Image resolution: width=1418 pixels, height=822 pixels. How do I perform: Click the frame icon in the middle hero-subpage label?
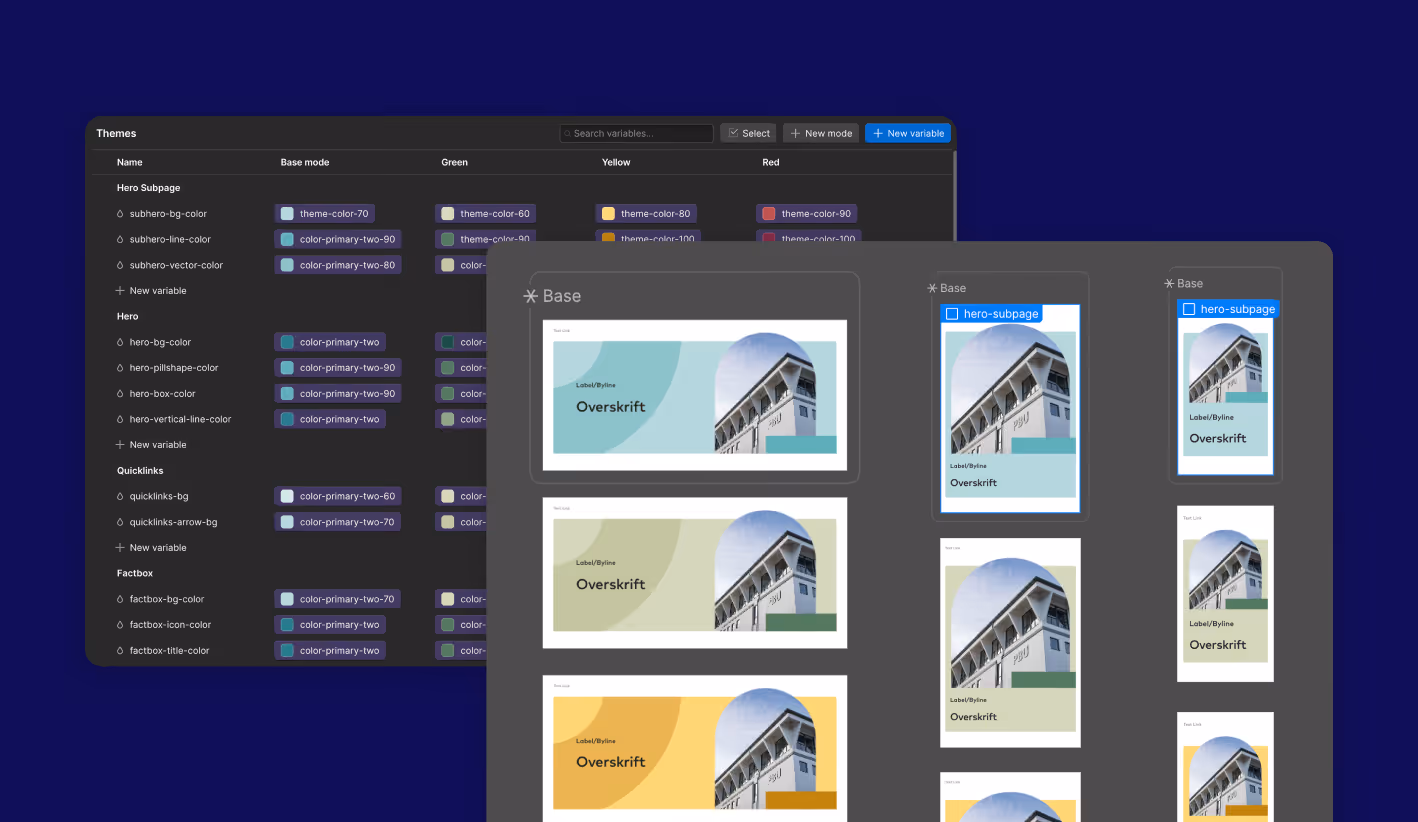(952, 314)
